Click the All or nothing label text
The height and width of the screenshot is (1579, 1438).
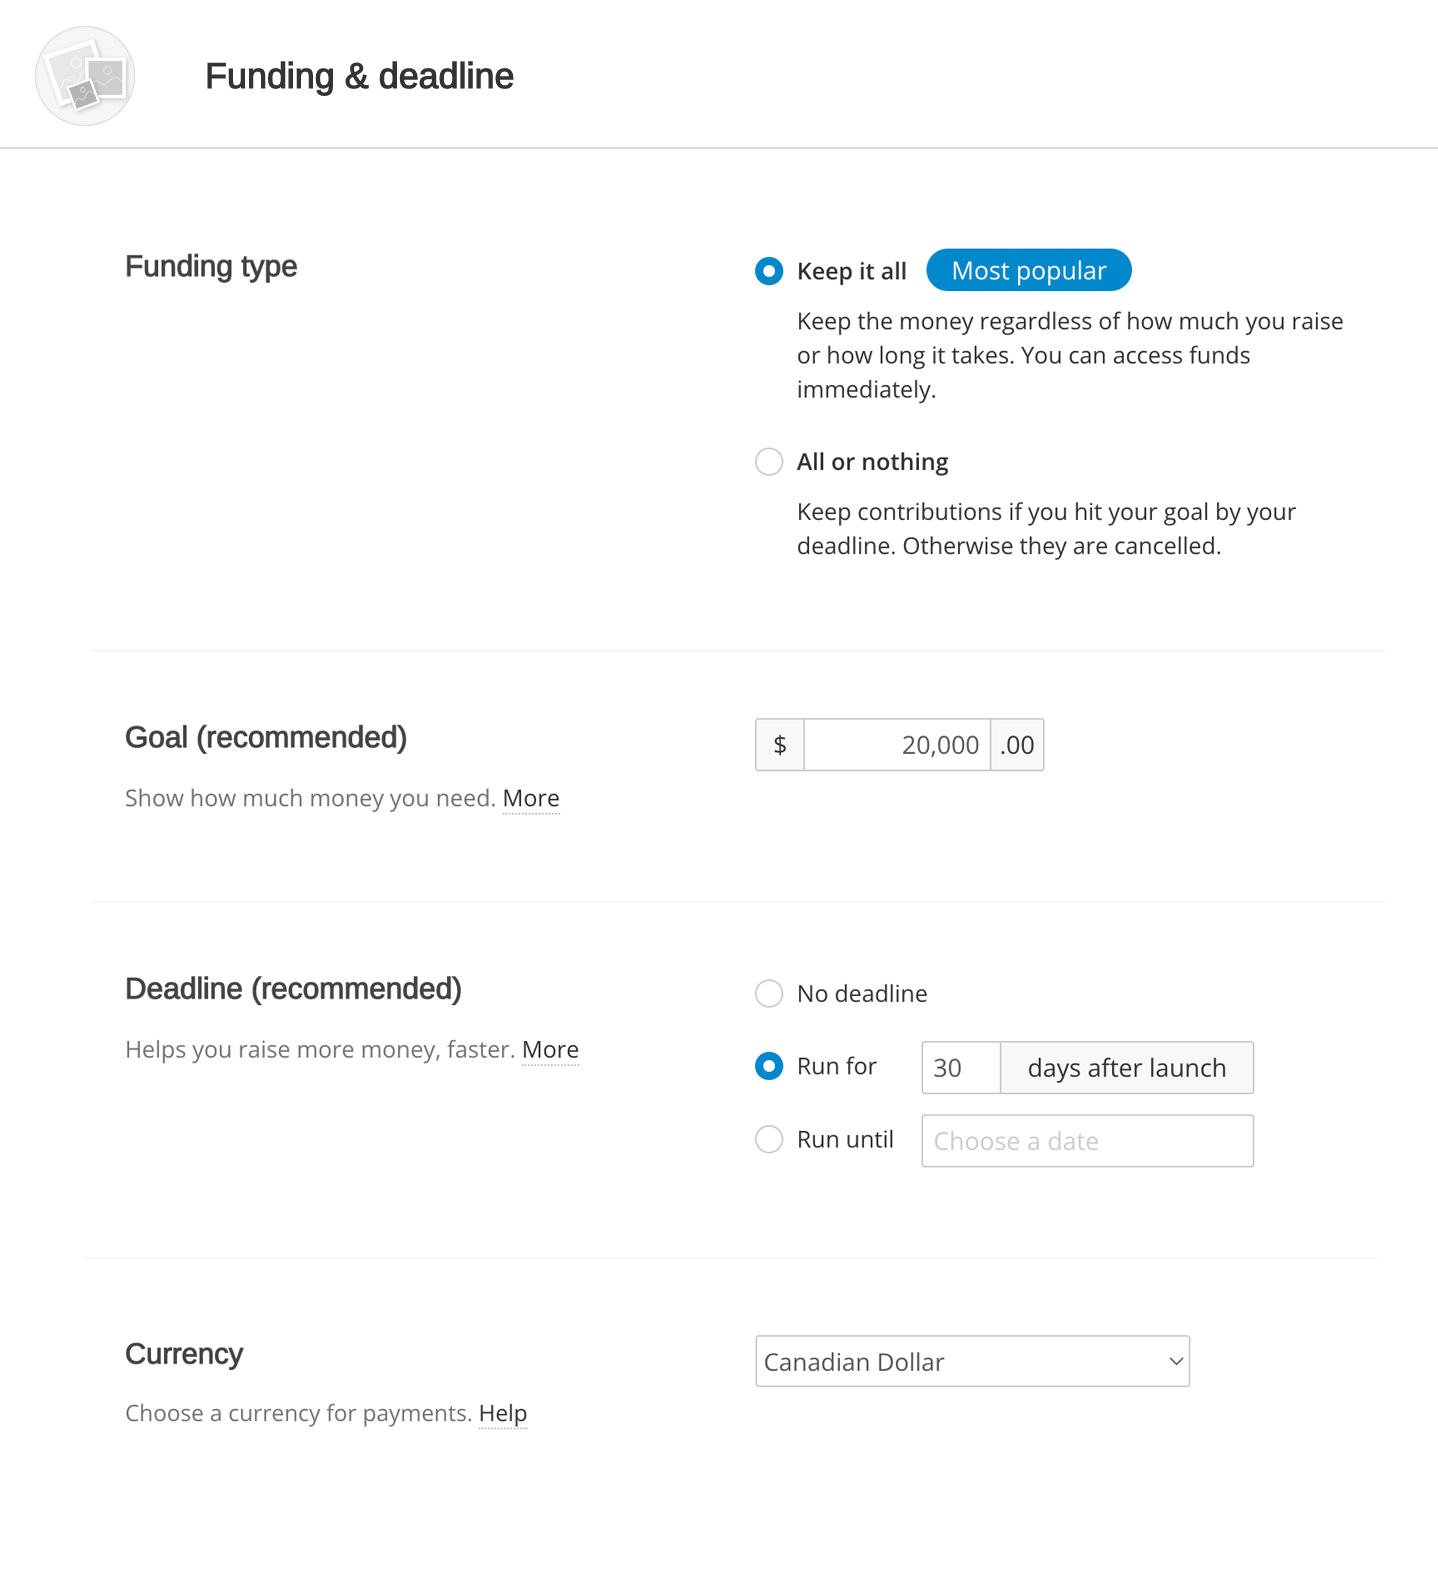tap(872, 462)
